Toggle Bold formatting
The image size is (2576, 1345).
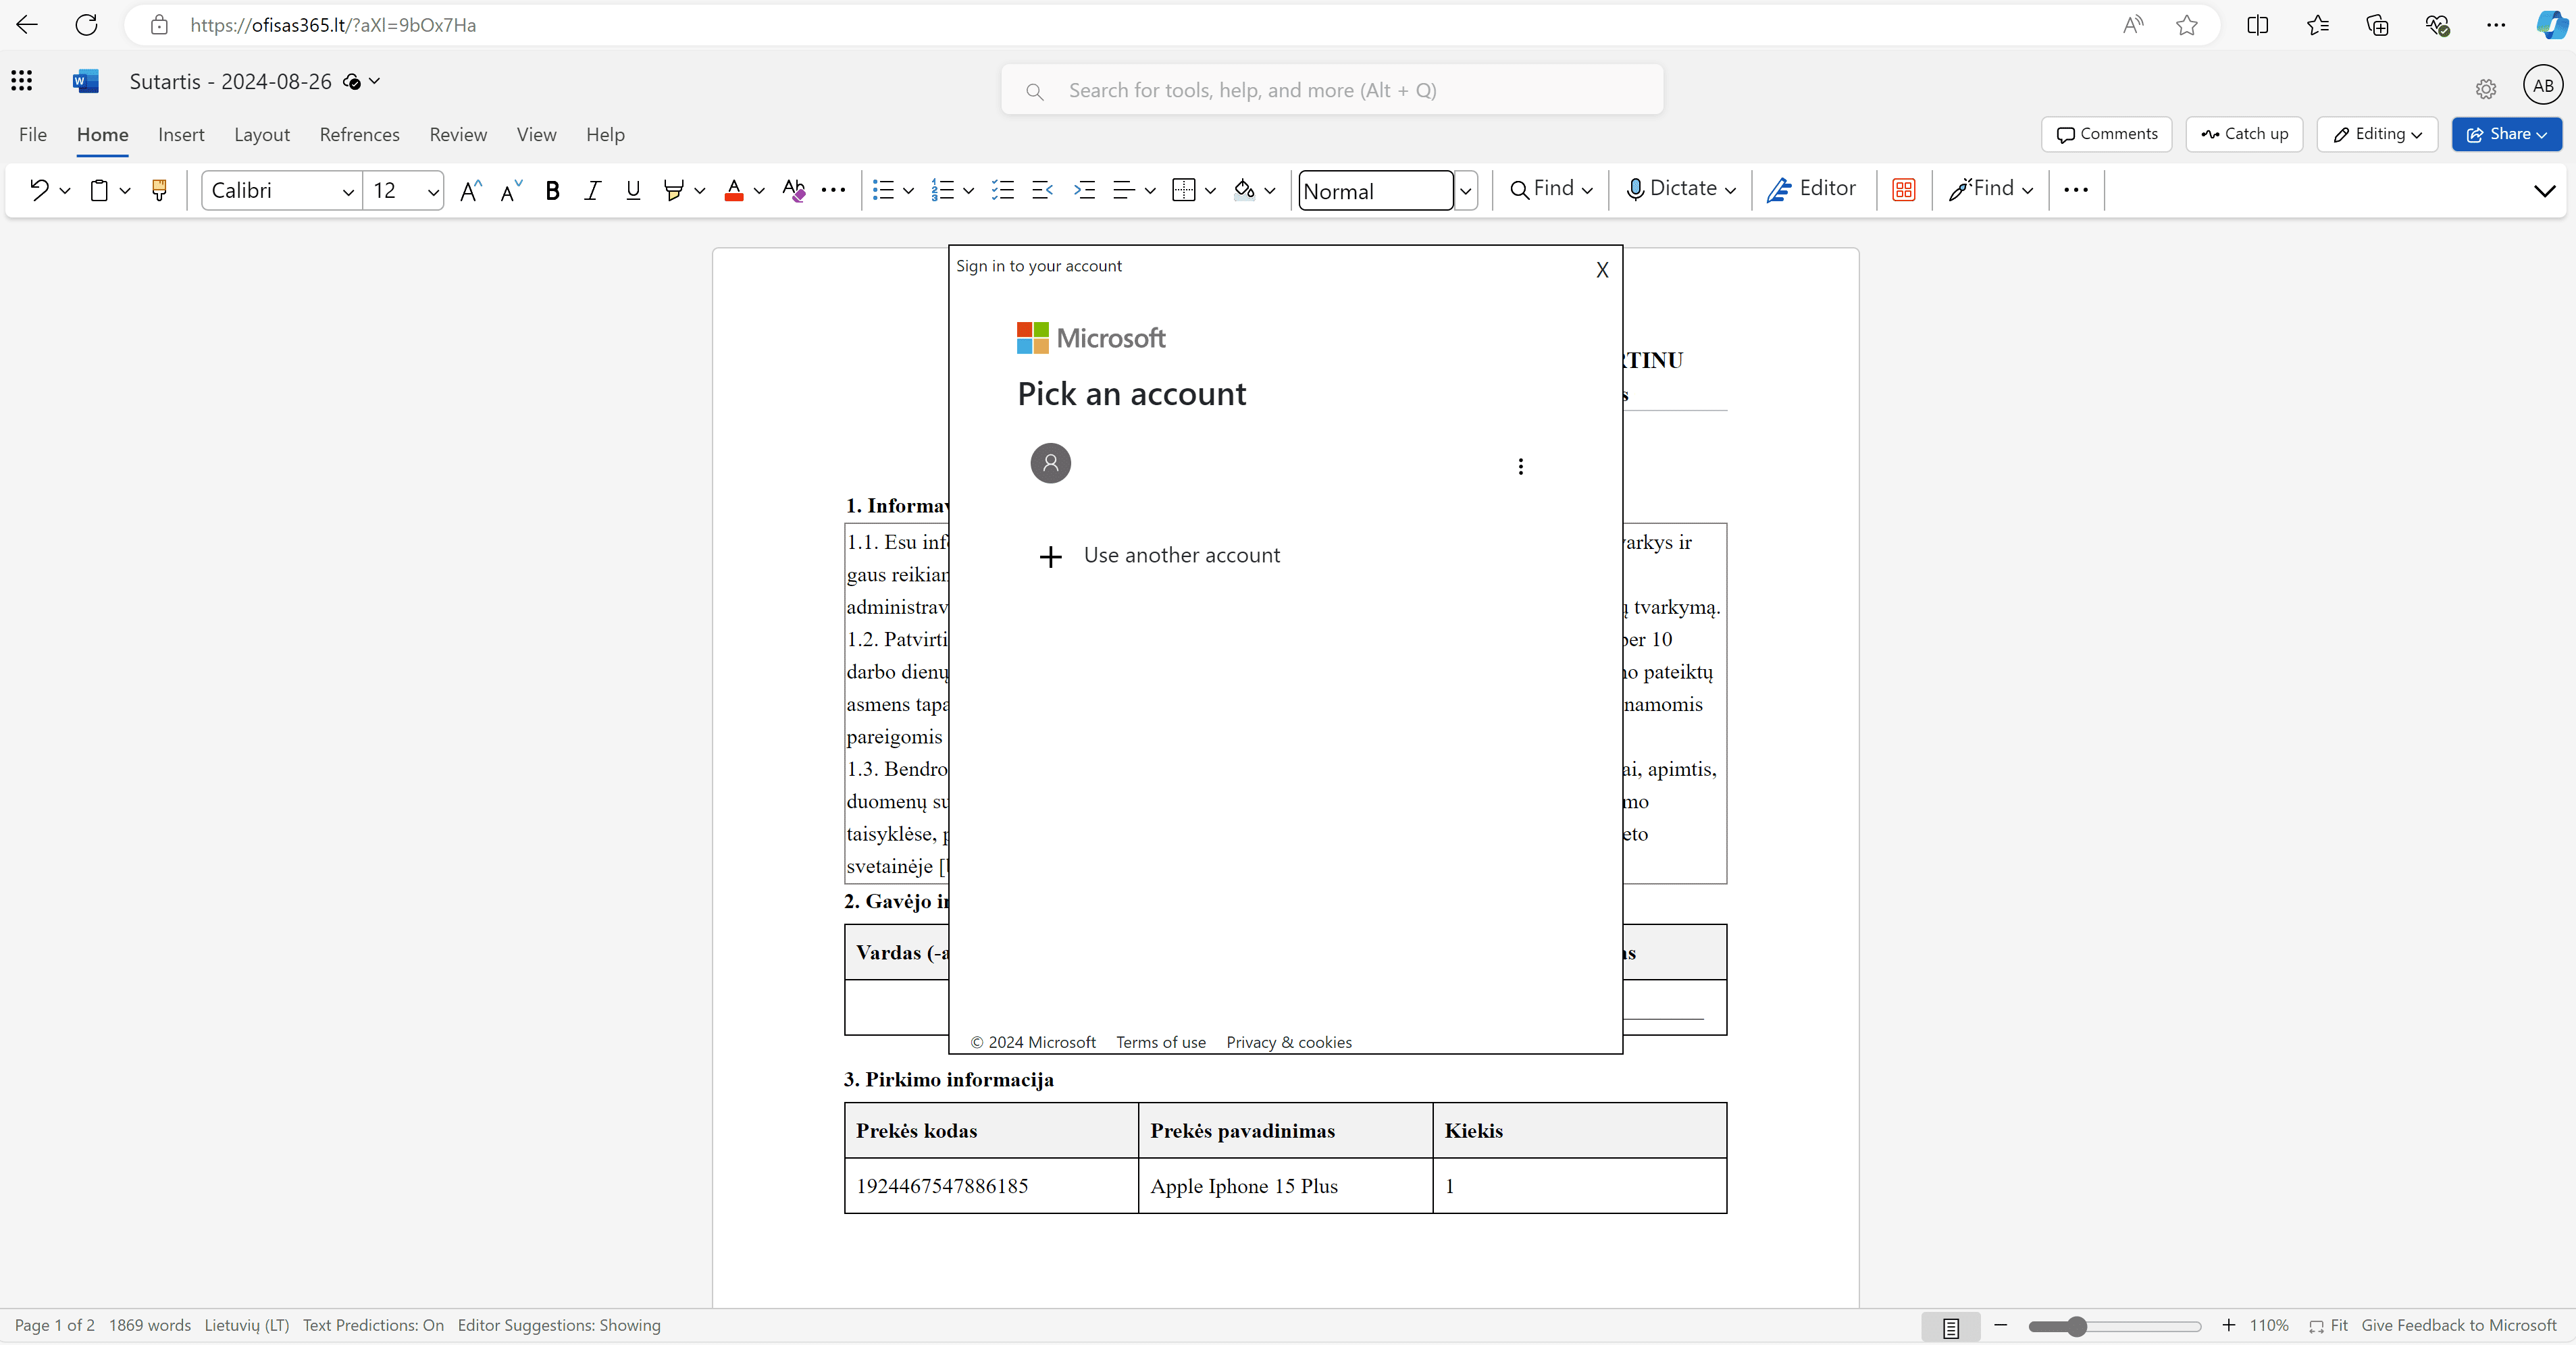click(x=552, y=190)
